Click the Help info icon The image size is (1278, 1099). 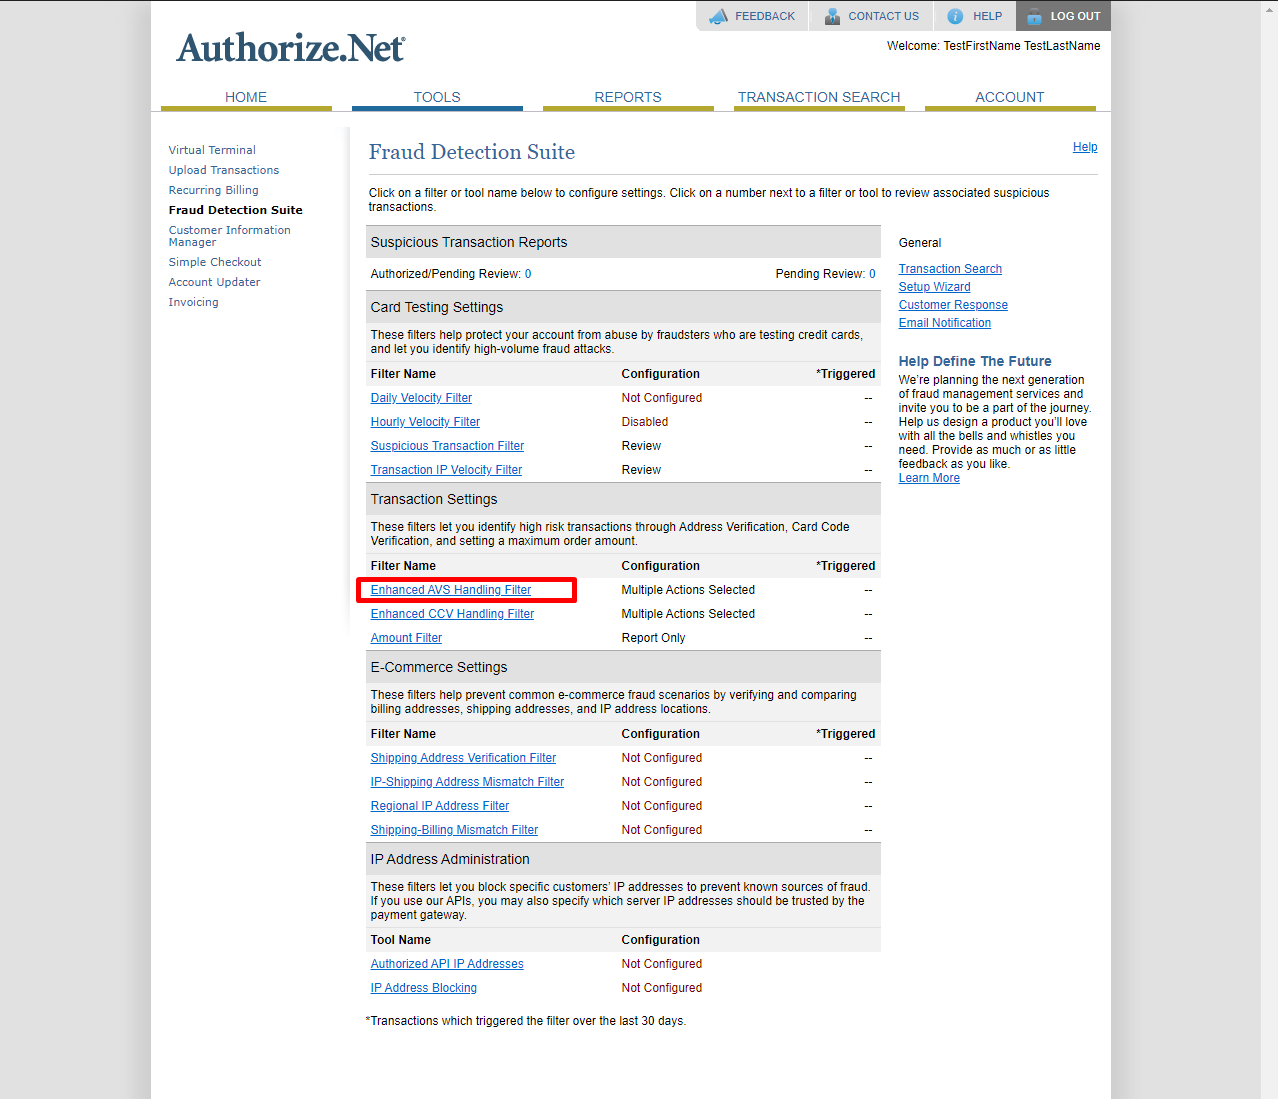pyautogui.click(x=955, y=16)
